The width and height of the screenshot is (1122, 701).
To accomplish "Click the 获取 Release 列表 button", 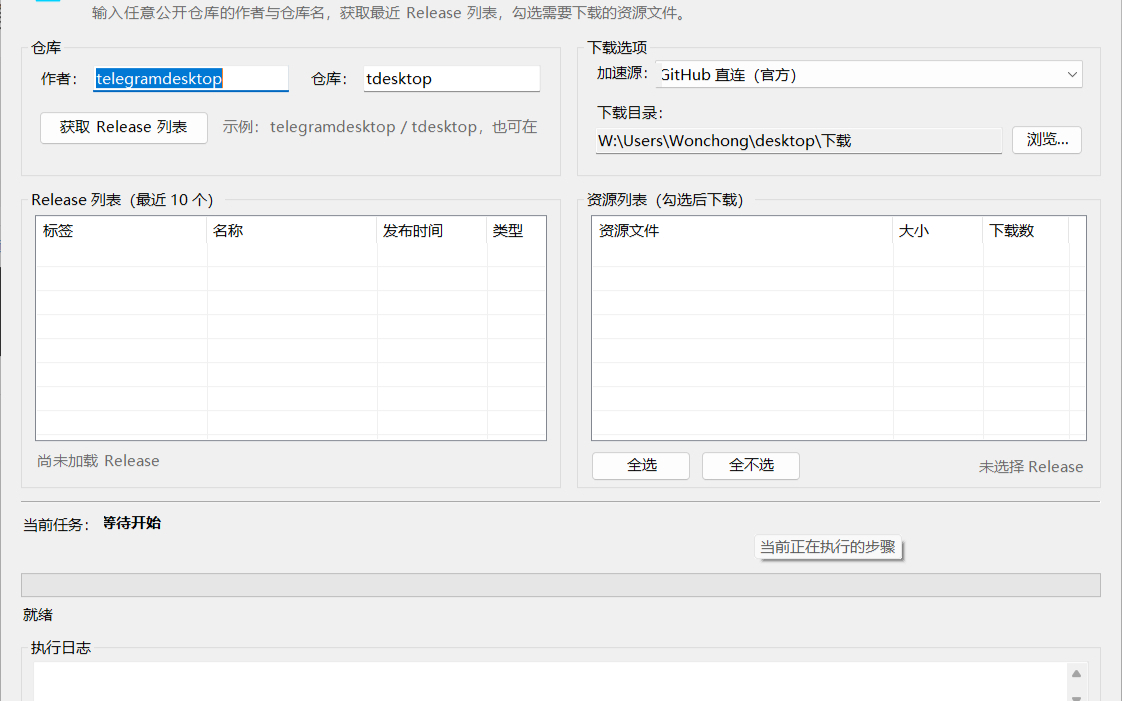I will point(124,128).
